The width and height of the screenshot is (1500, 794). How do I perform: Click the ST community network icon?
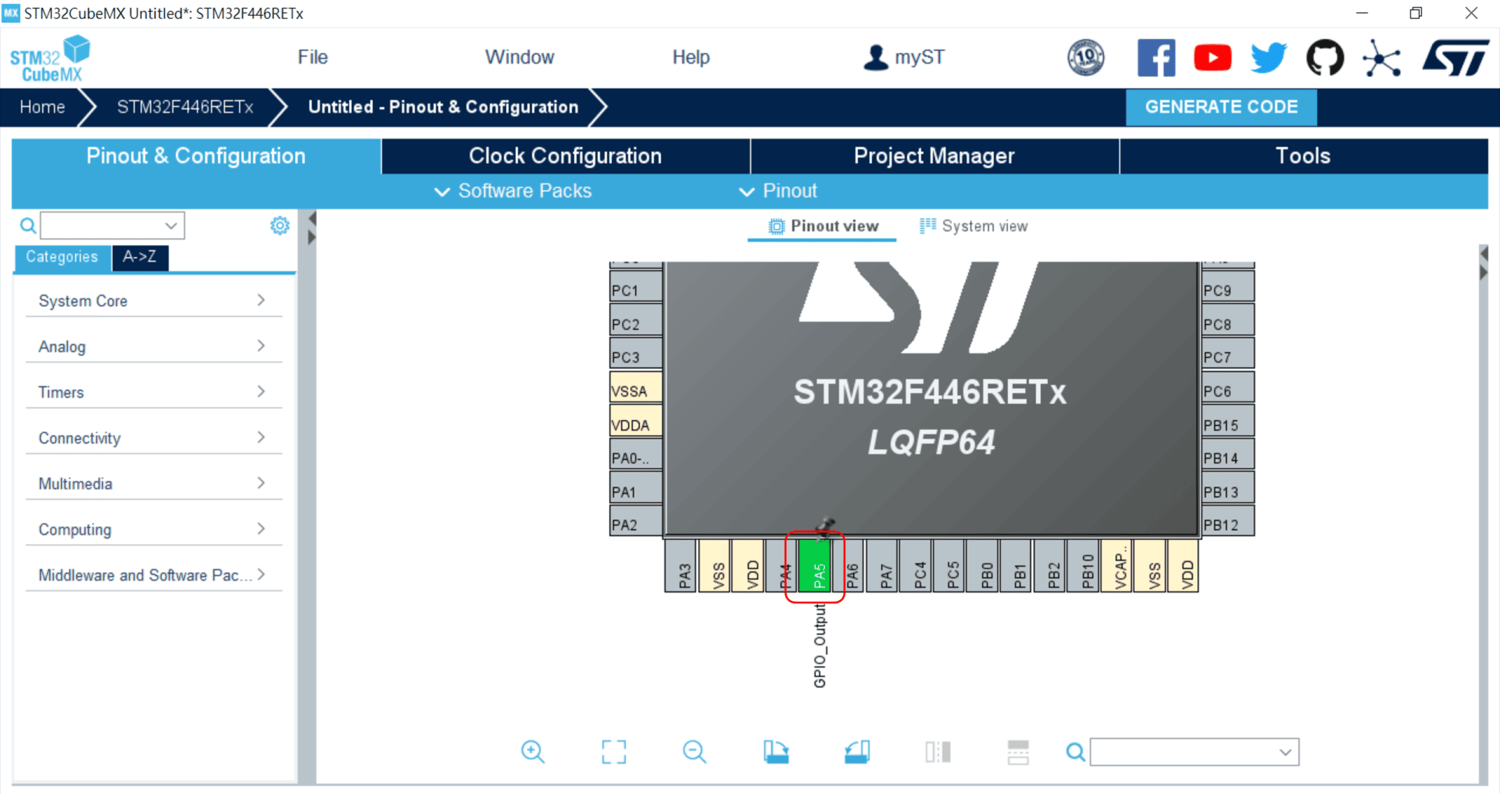[1381, 58]
